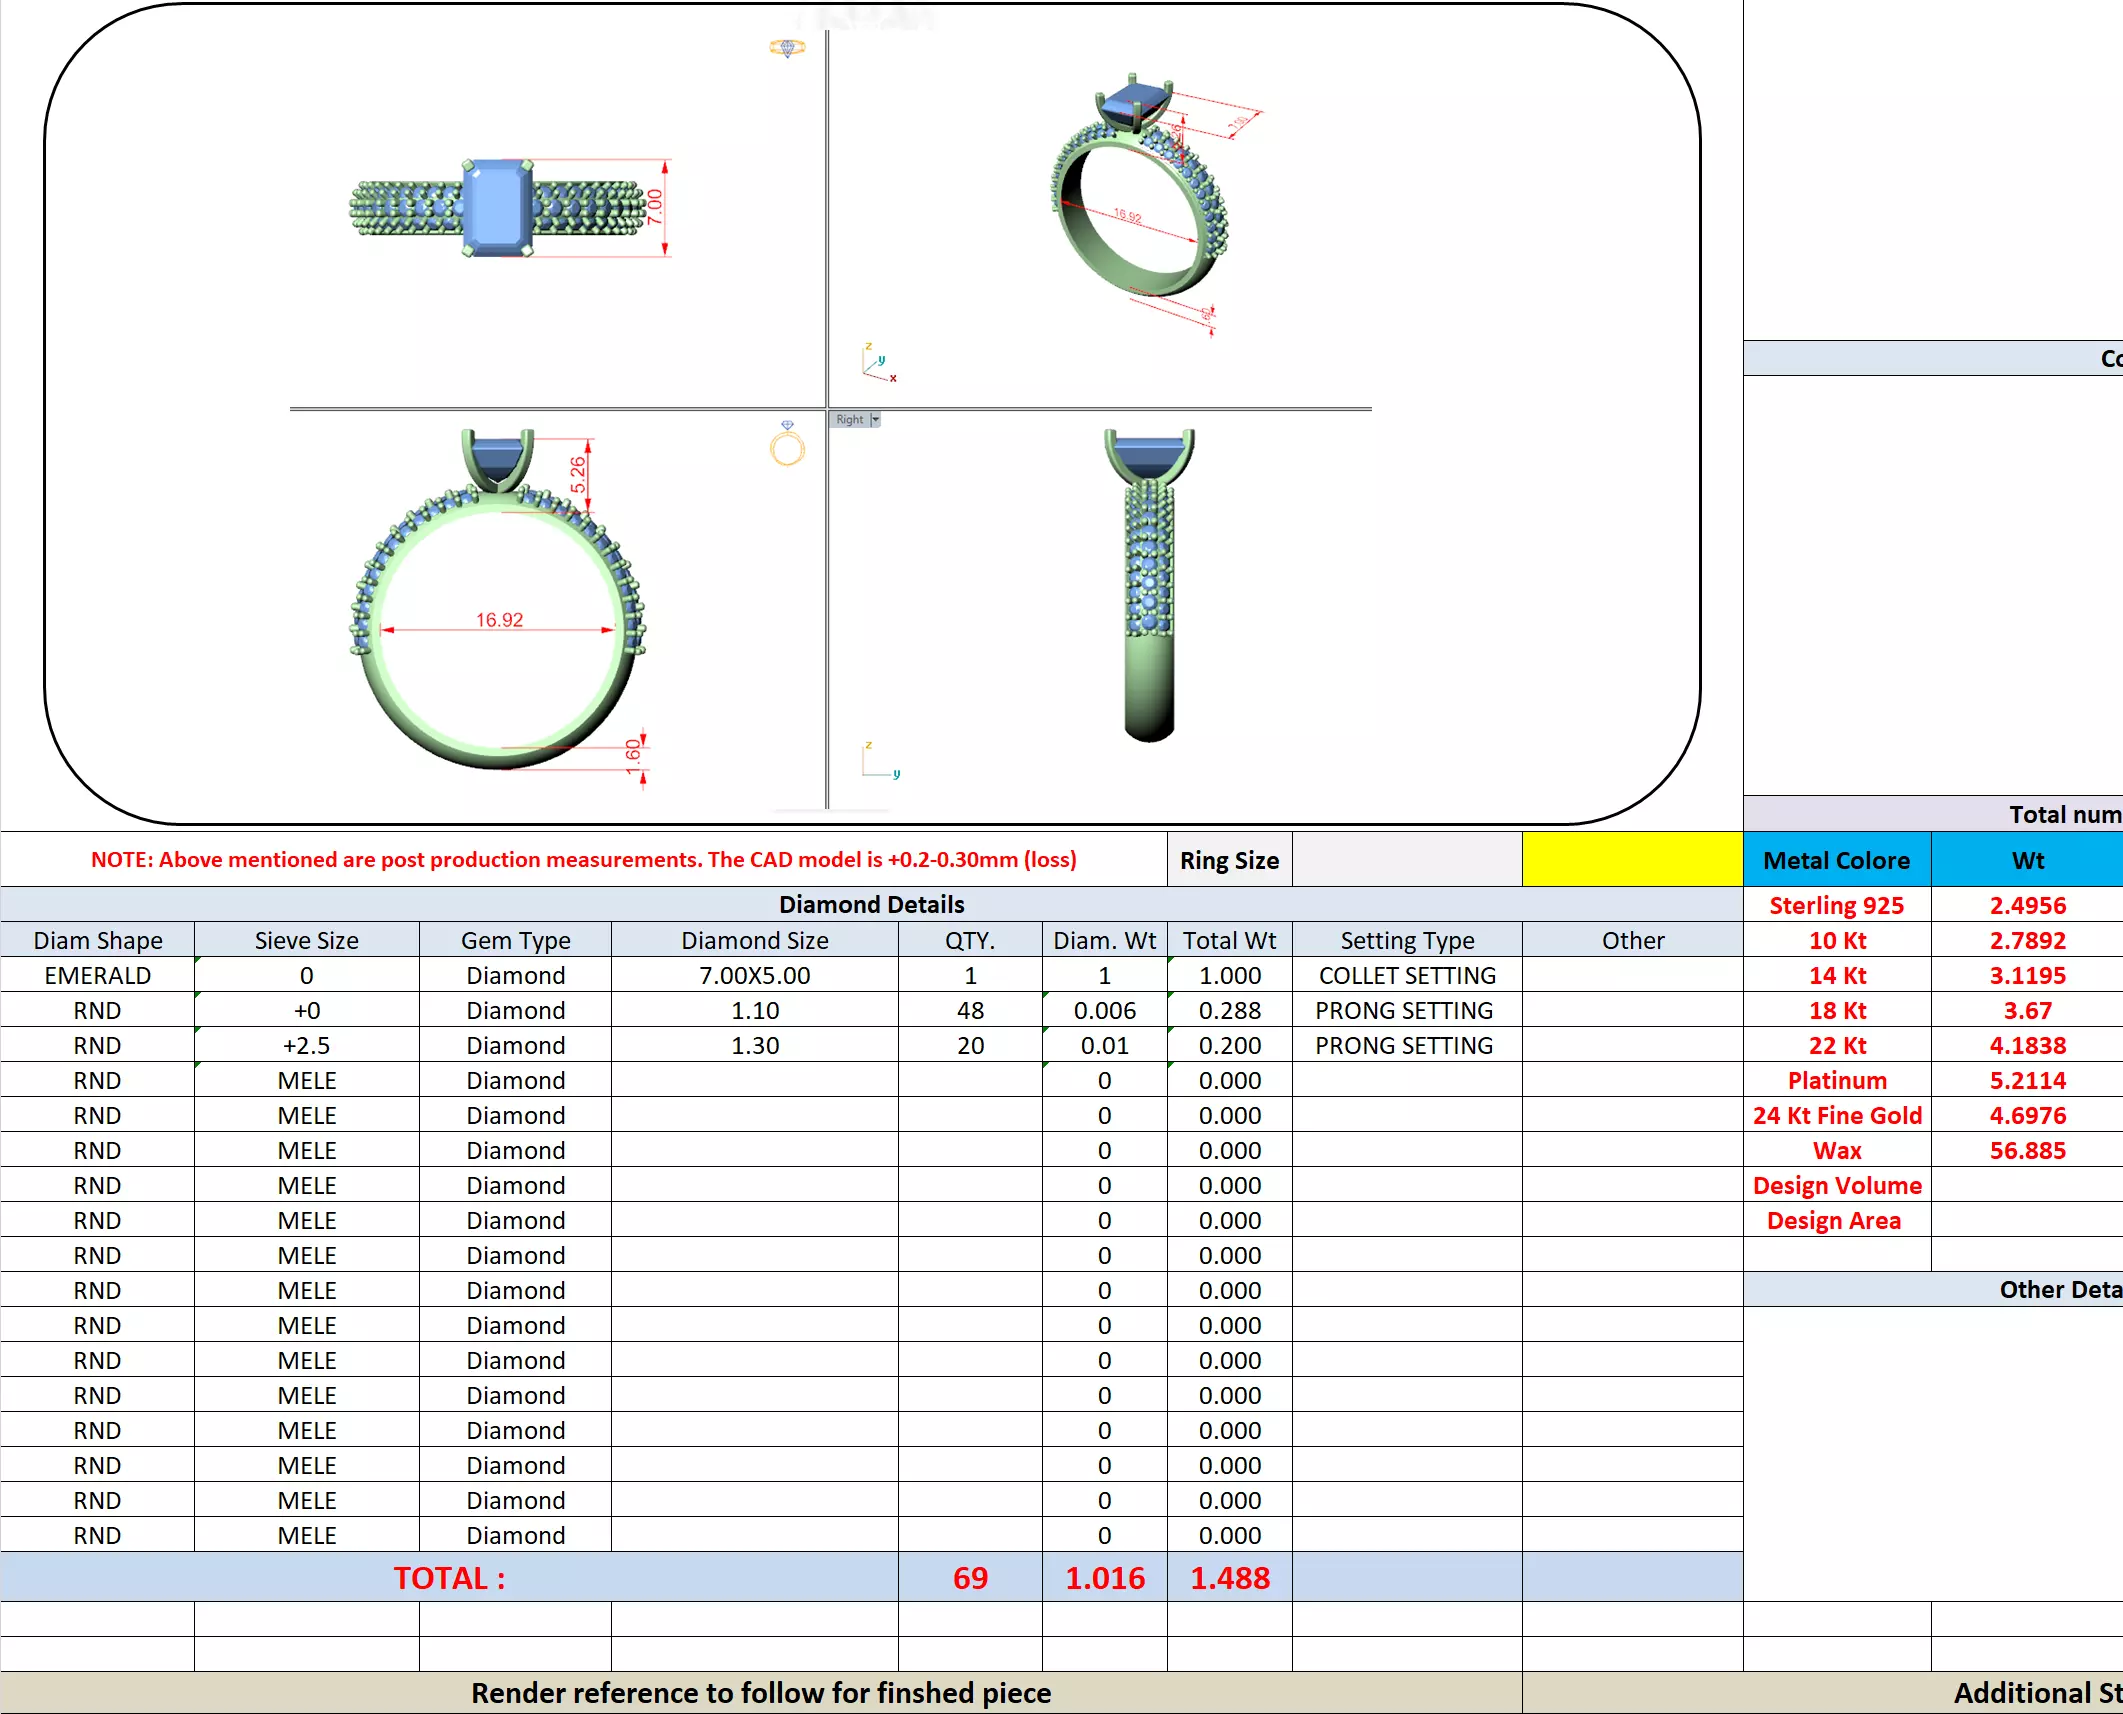Click the Sterling 925 metal cell
This screenshot has width=2123, height=1714.
[x=1836, y=905]
